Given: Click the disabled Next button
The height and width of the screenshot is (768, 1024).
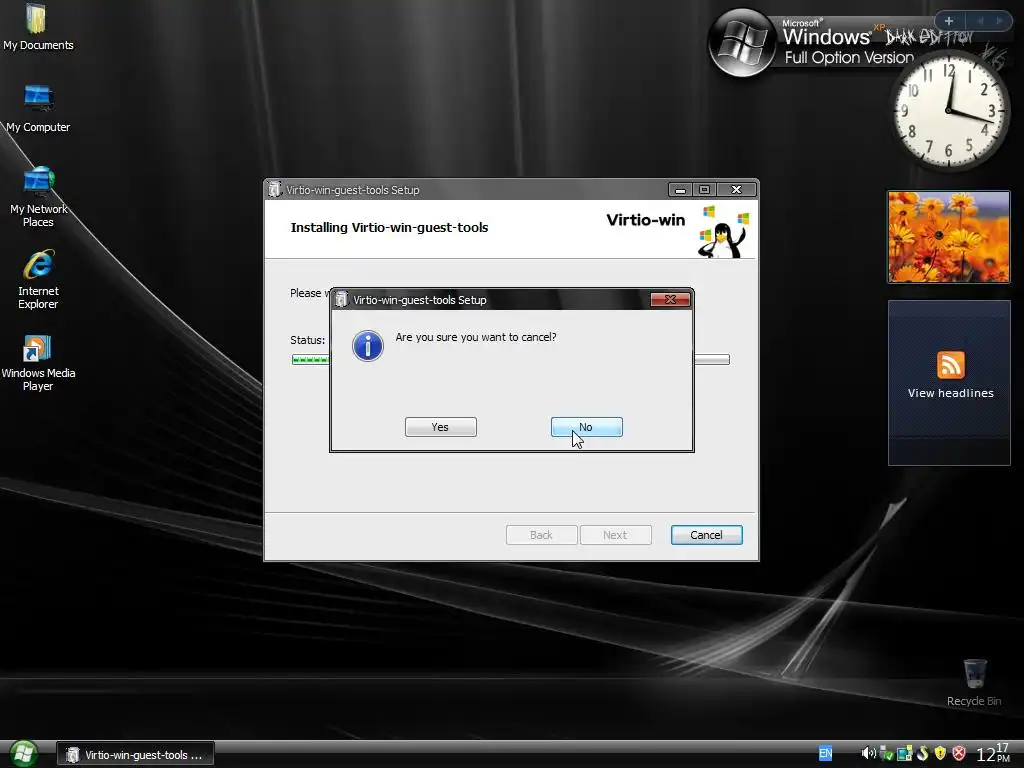Looking at the screenshot, I should pyautogui.click(x=615, y=535).
